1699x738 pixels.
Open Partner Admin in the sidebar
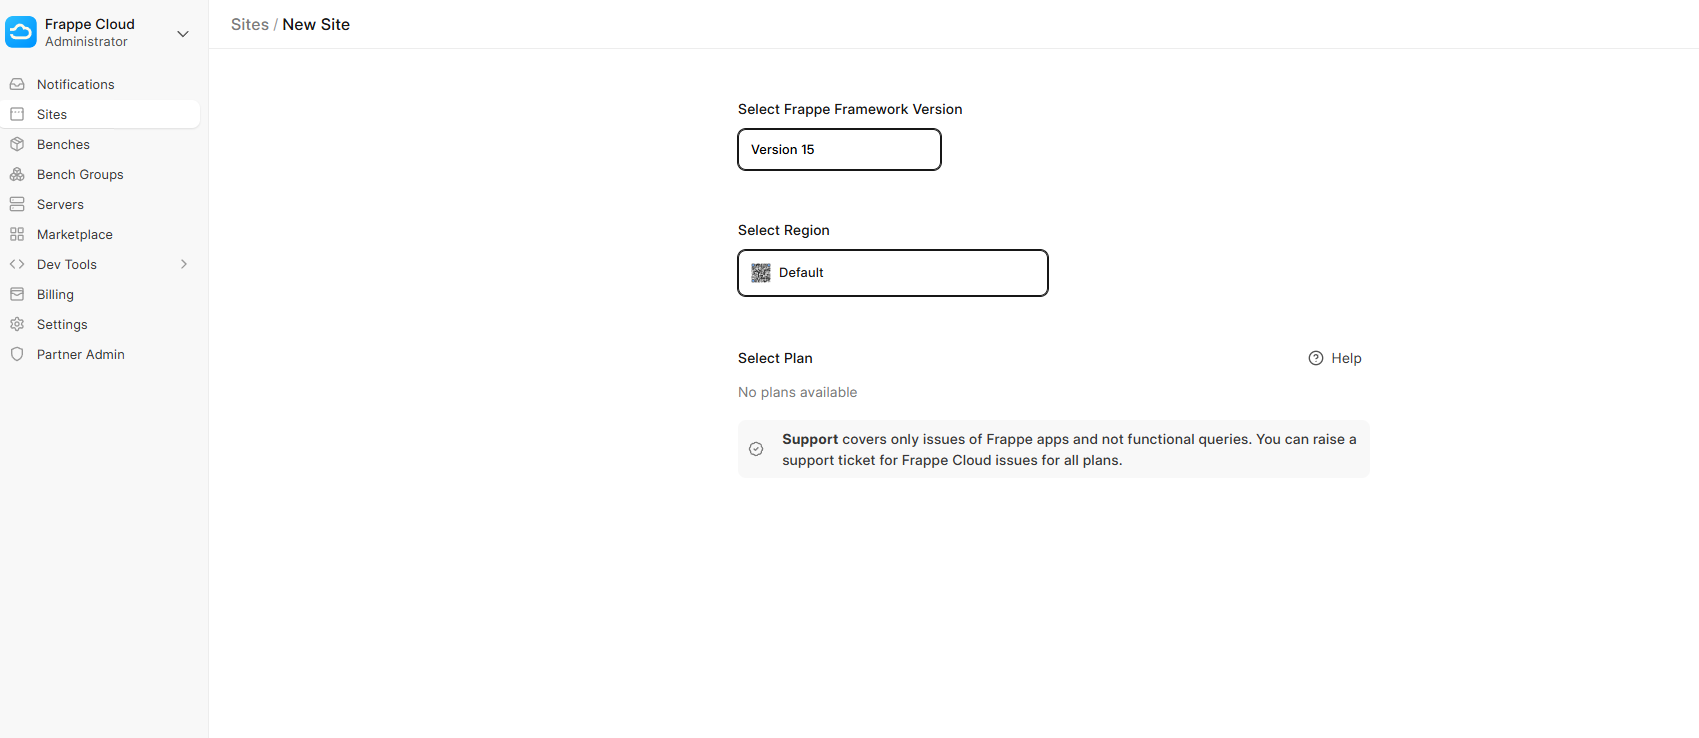[100, 354]
